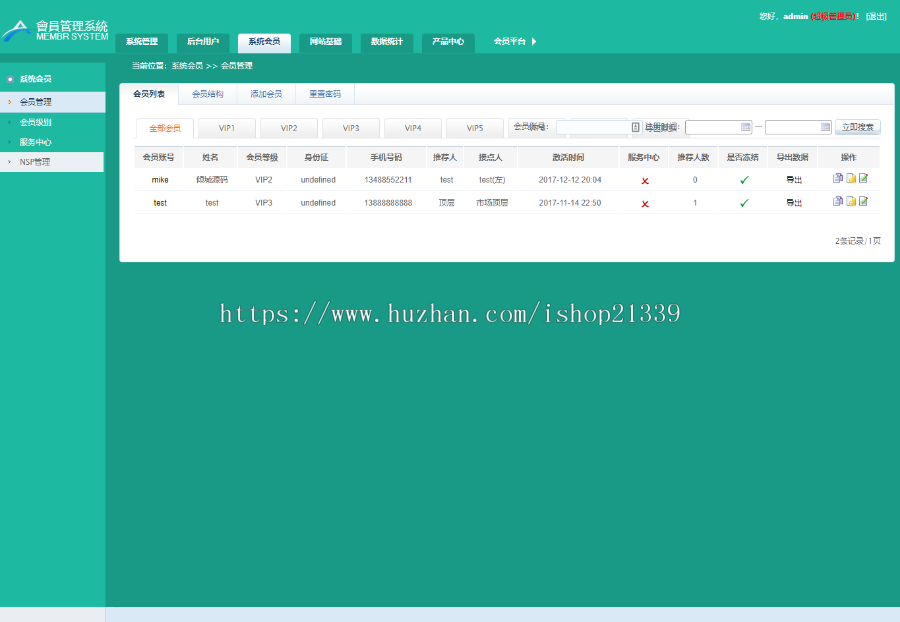Click phone number 13888888888
Screen dimensions: 900x622
pos(388,203)
